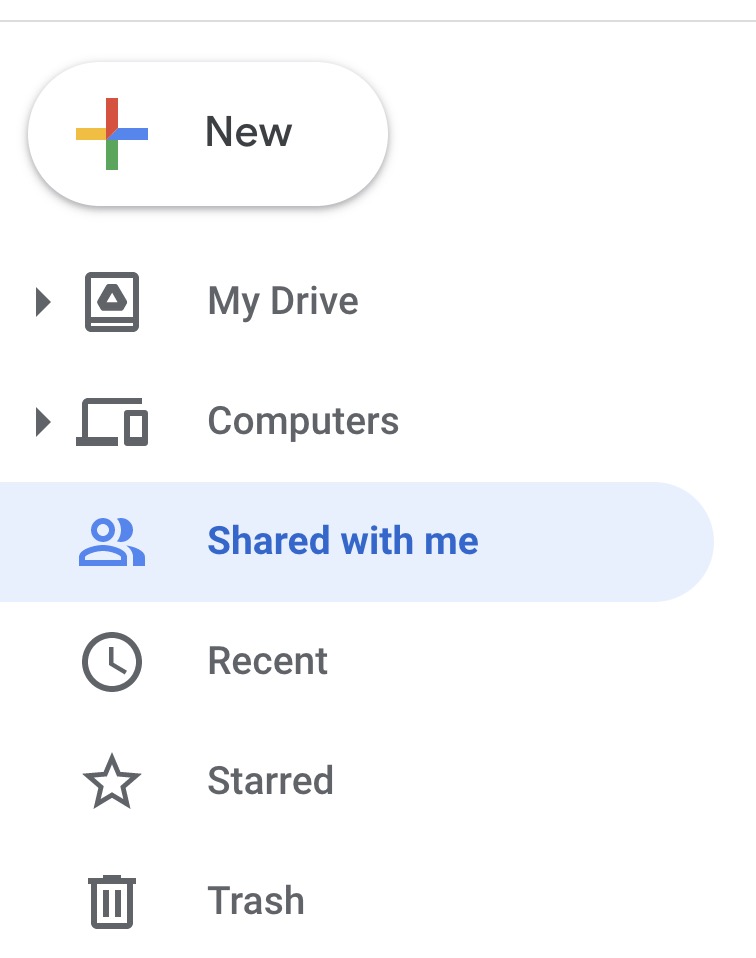Expand the My Drive folder tree

(x=42, y=301)
